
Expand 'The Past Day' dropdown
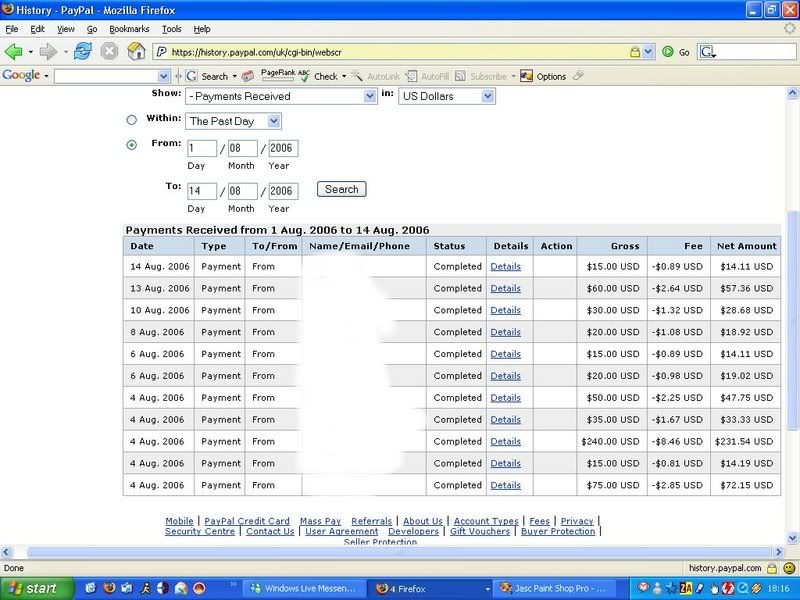click(x=233, y=121)
